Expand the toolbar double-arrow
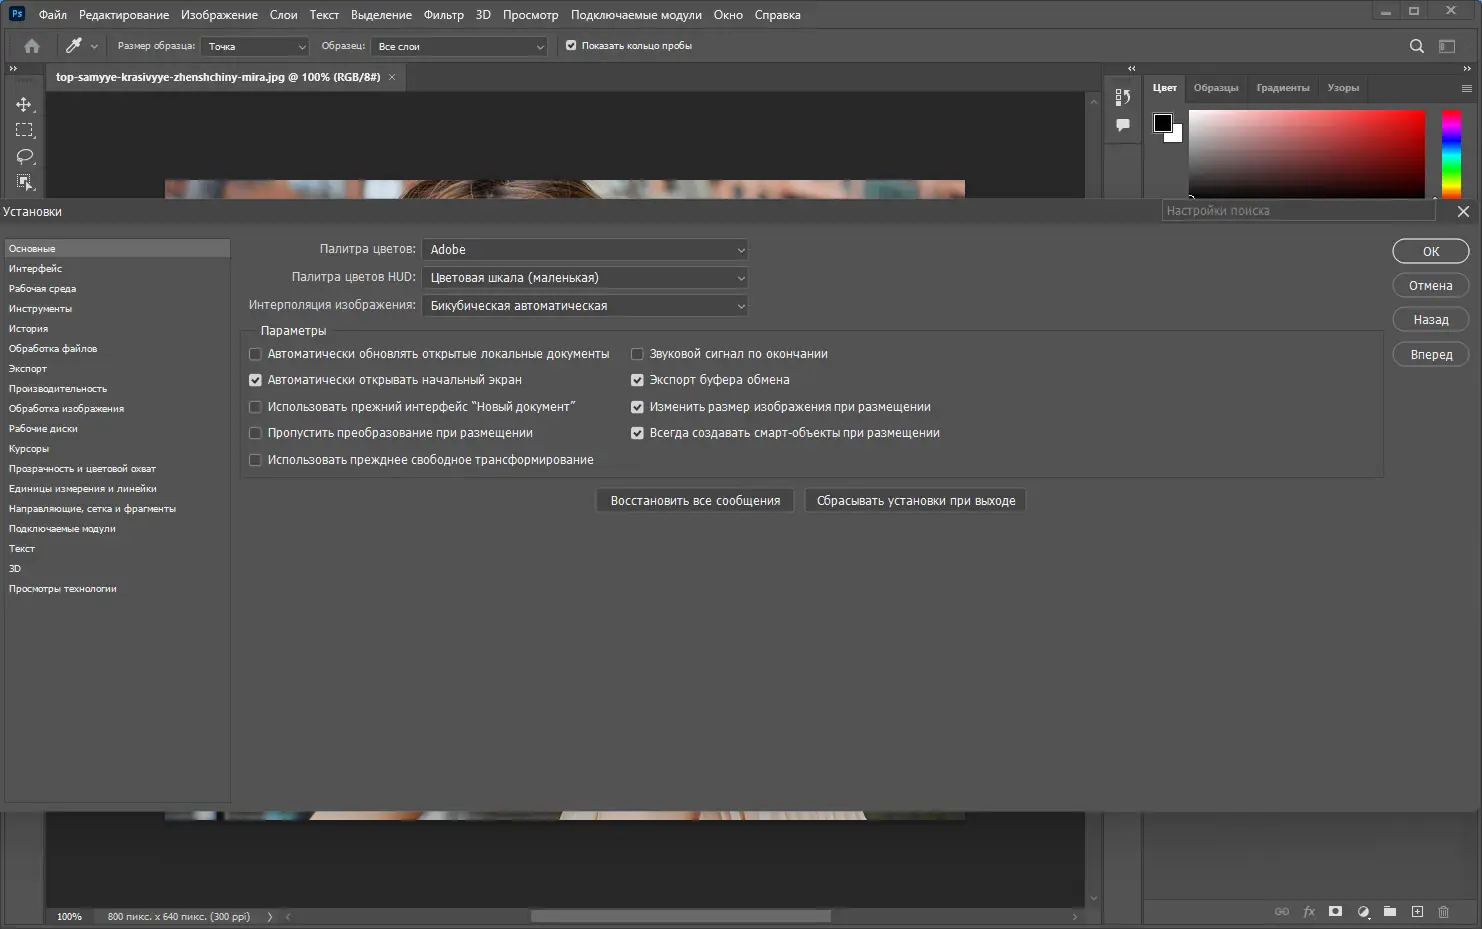The image size is (1482, 929). pos(13,68)
